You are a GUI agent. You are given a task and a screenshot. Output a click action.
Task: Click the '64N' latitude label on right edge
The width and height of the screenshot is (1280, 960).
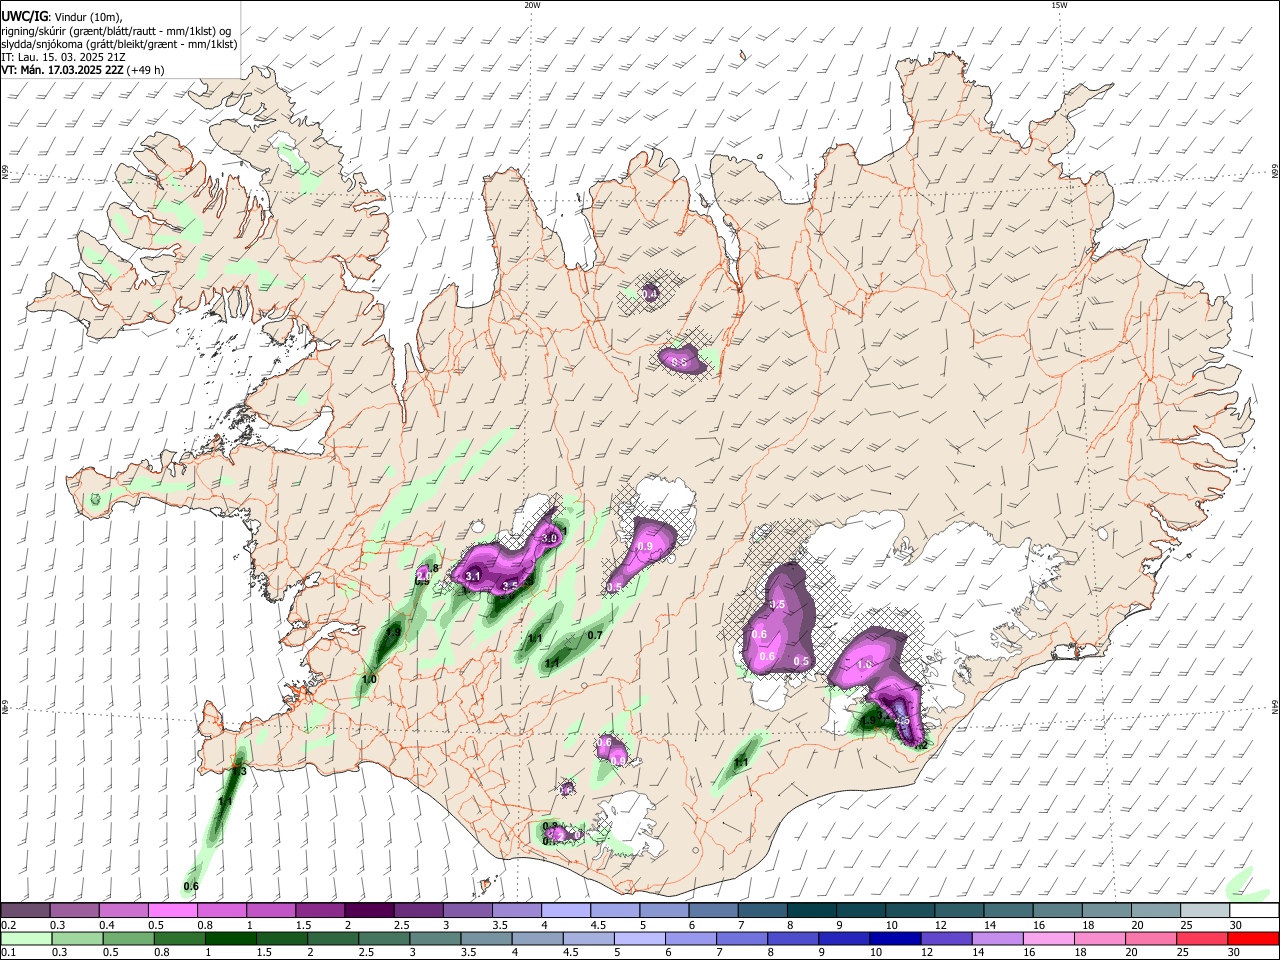point(1275,707)
